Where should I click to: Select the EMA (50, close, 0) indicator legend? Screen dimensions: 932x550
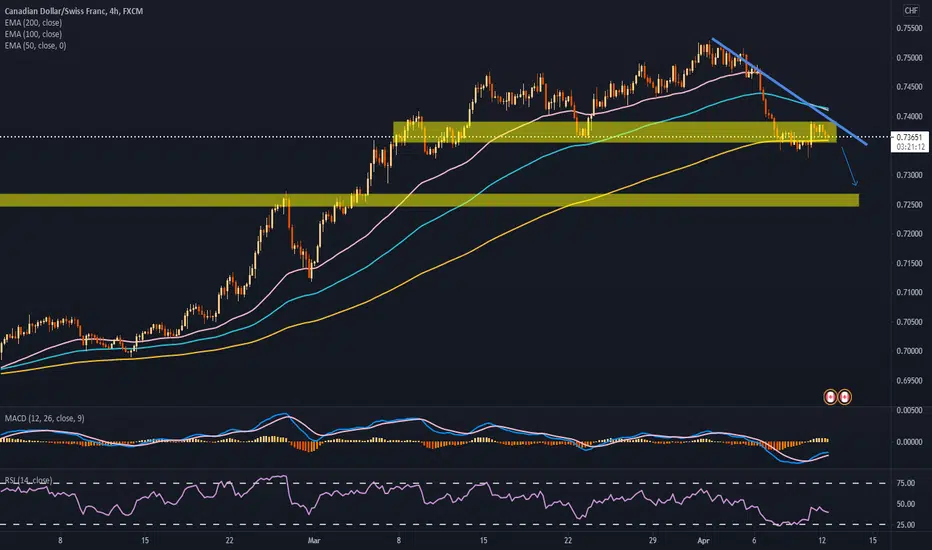coord(35,45)
